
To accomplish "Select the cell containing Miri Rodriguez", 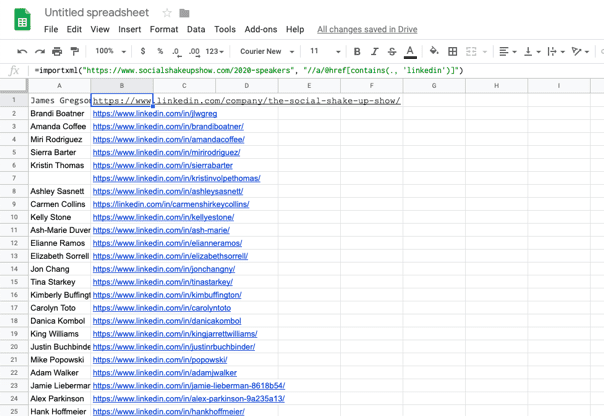I will [x=59, y=139].
